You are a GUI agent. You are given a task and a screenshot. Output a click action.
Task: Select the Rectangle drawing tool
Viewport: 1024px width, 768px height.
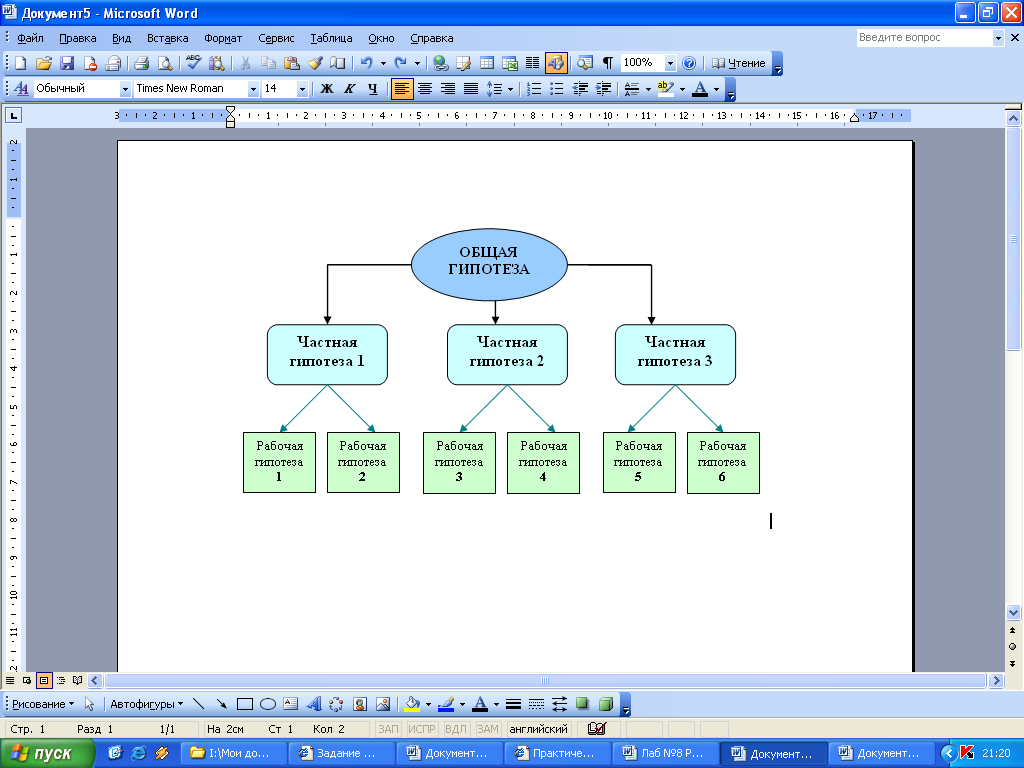245,704
